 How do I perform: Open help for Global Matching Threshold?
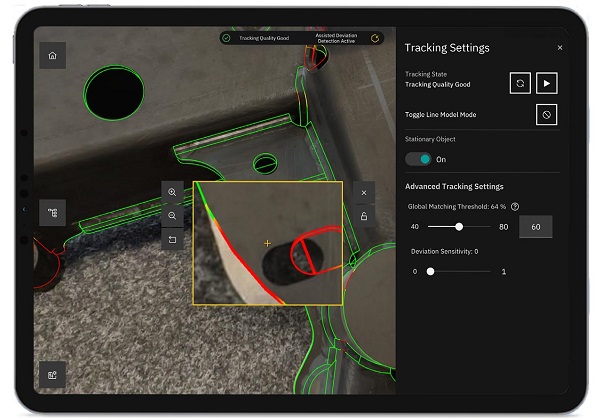click(x=514, y=207)
